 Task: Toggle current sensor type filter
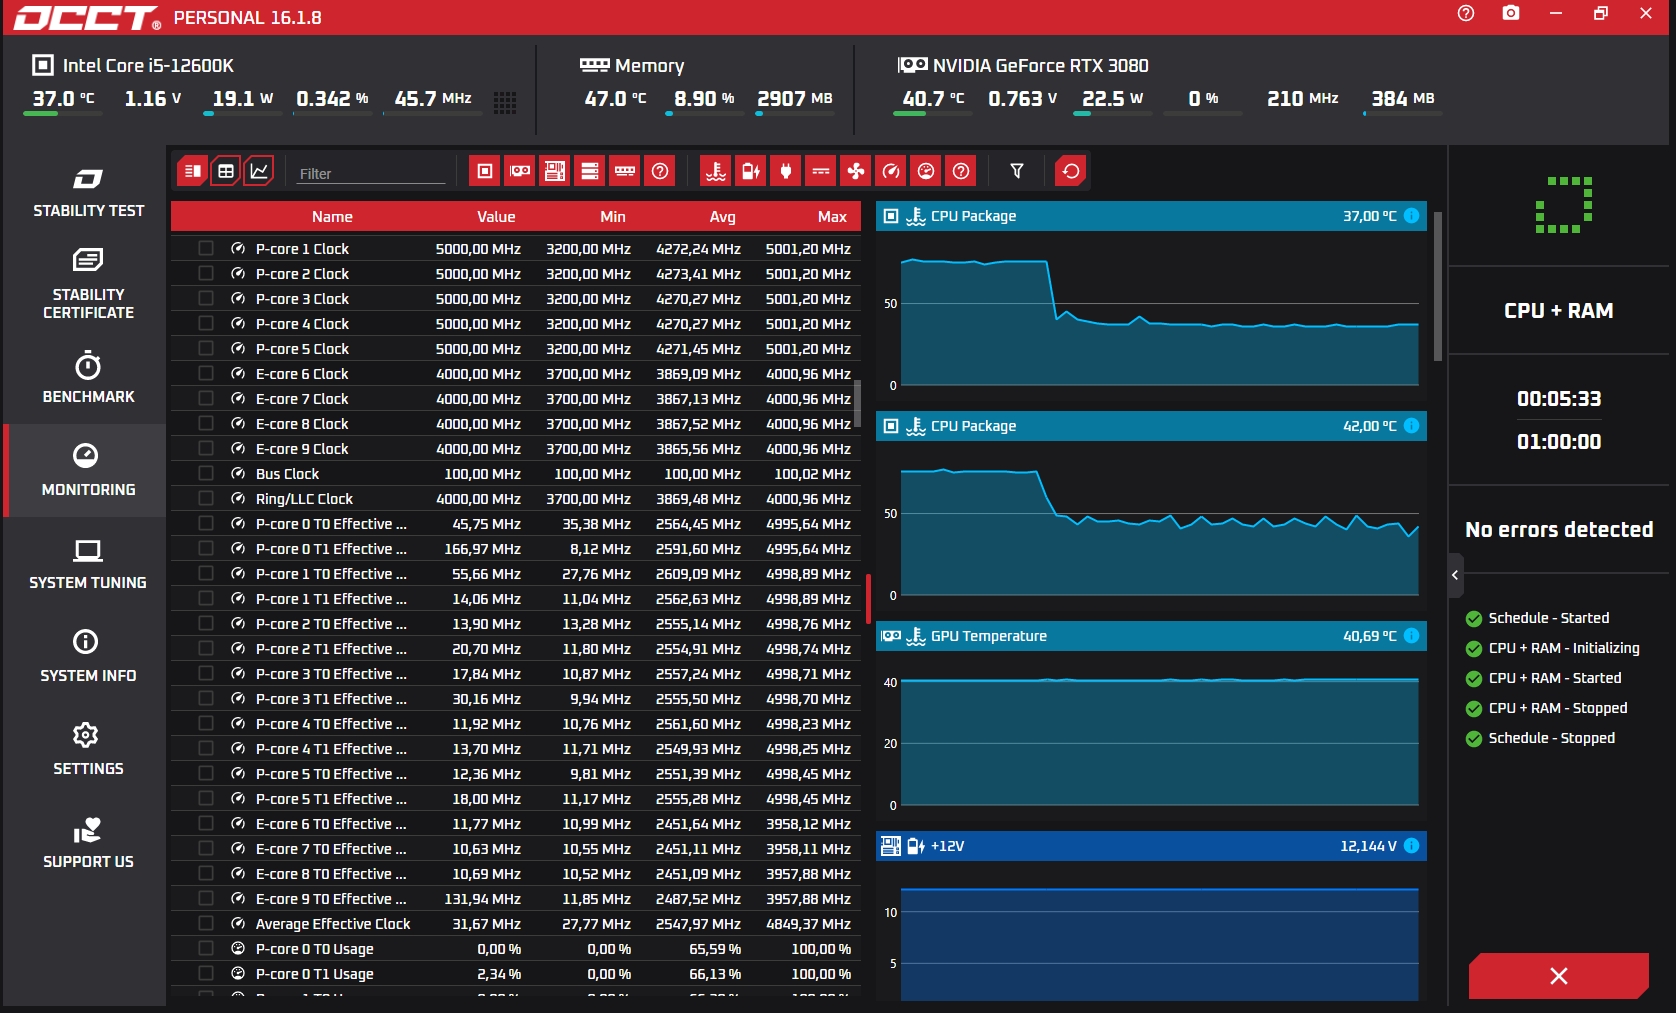821,171
